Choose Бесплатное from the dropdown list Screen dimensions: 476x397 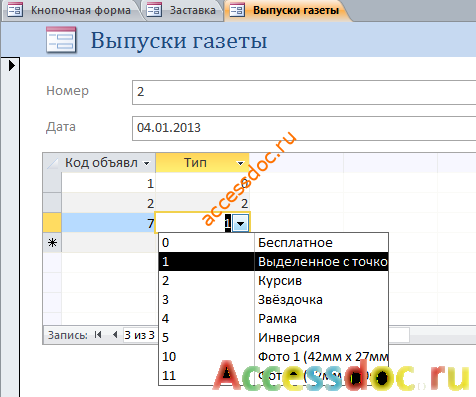[273, 242]
